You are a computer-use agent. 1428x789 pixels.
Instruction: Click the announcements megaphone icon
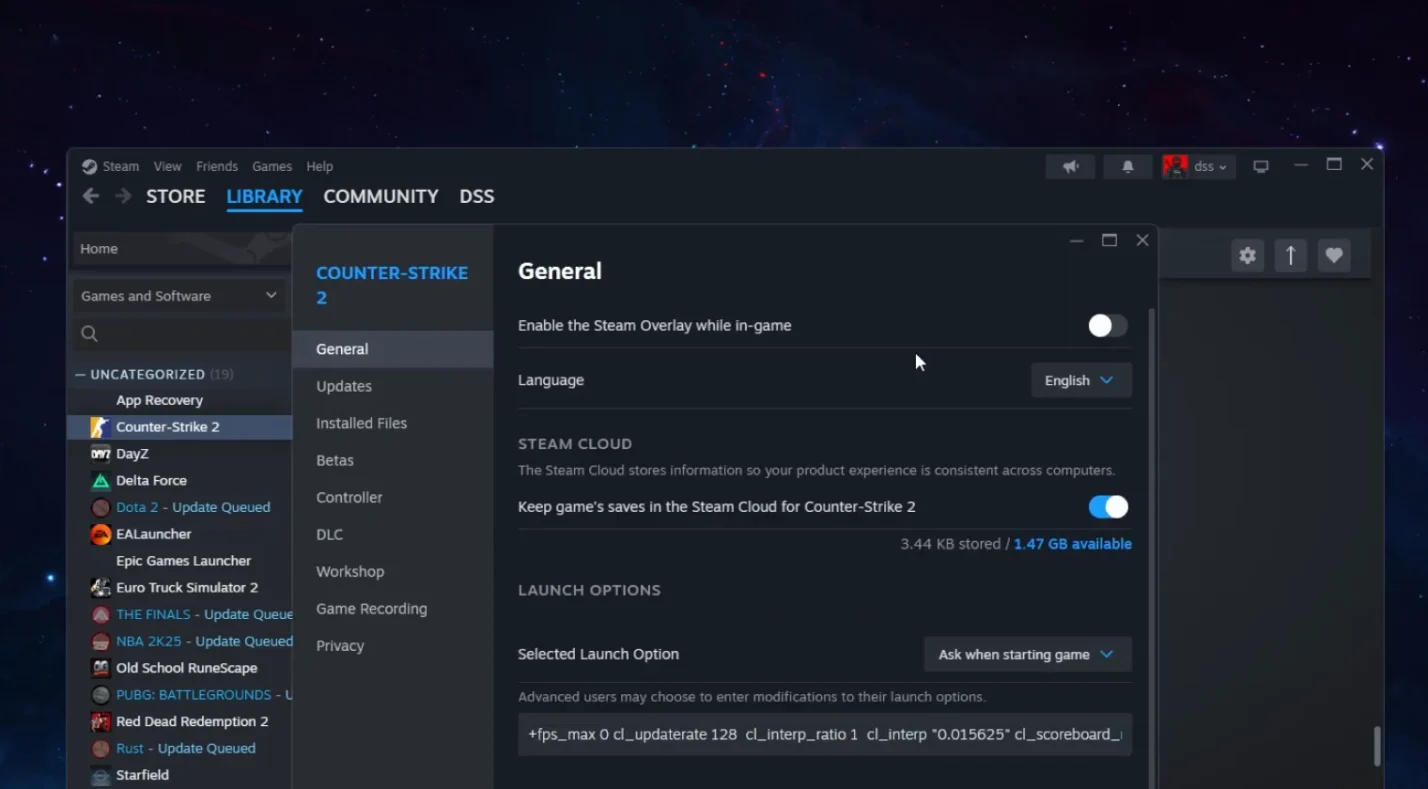(1070, 167)
